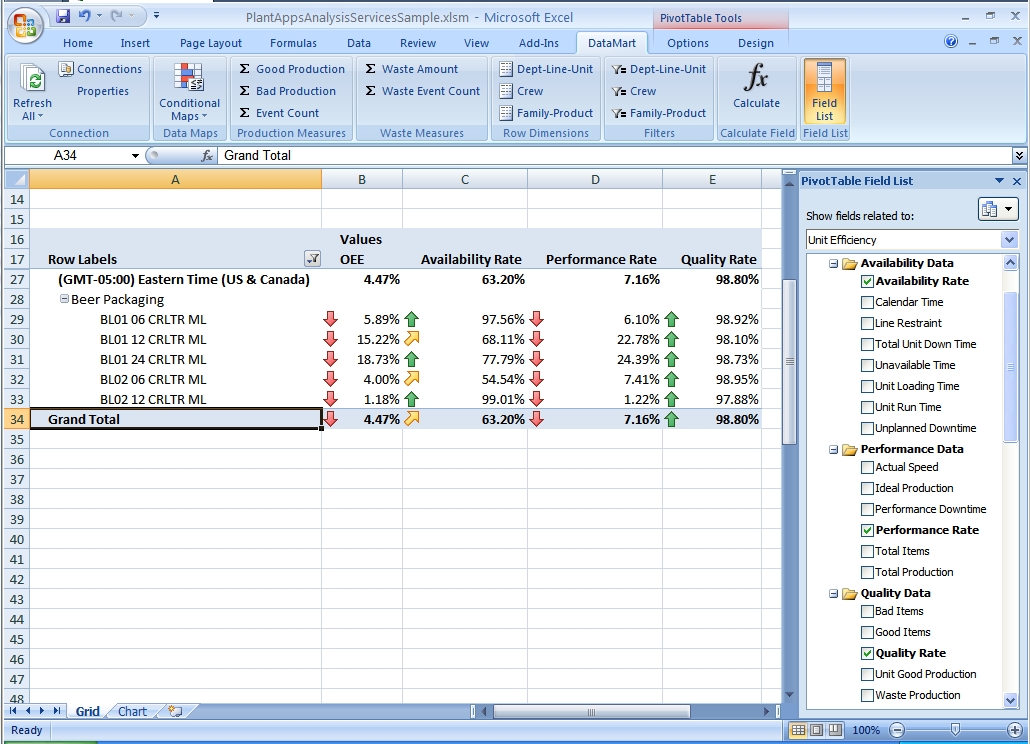
Task: Zoom in with the plus button
Action: coord(1015,730)
